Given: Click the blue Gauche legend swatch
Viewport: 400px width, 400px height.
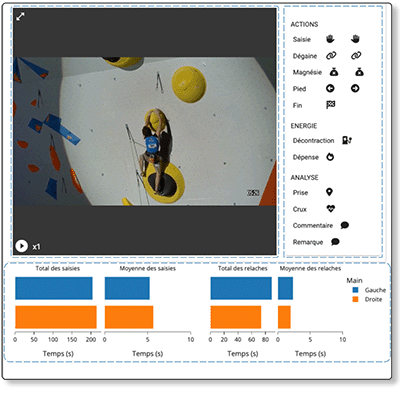Looking at the screenshot, I should [x=355, y=290].
